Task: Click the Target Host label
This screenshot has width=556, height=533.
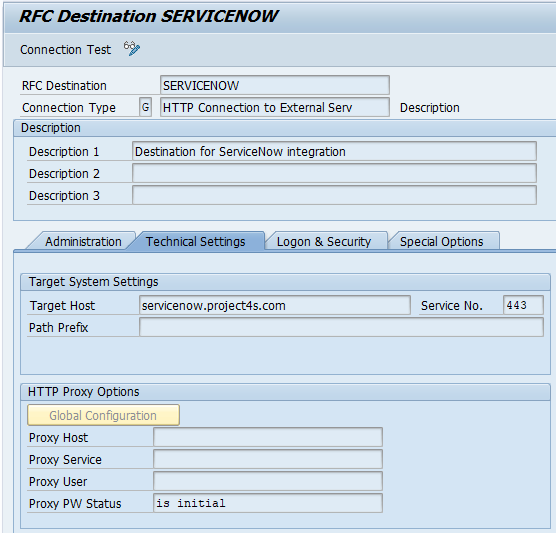Action: 62,306
